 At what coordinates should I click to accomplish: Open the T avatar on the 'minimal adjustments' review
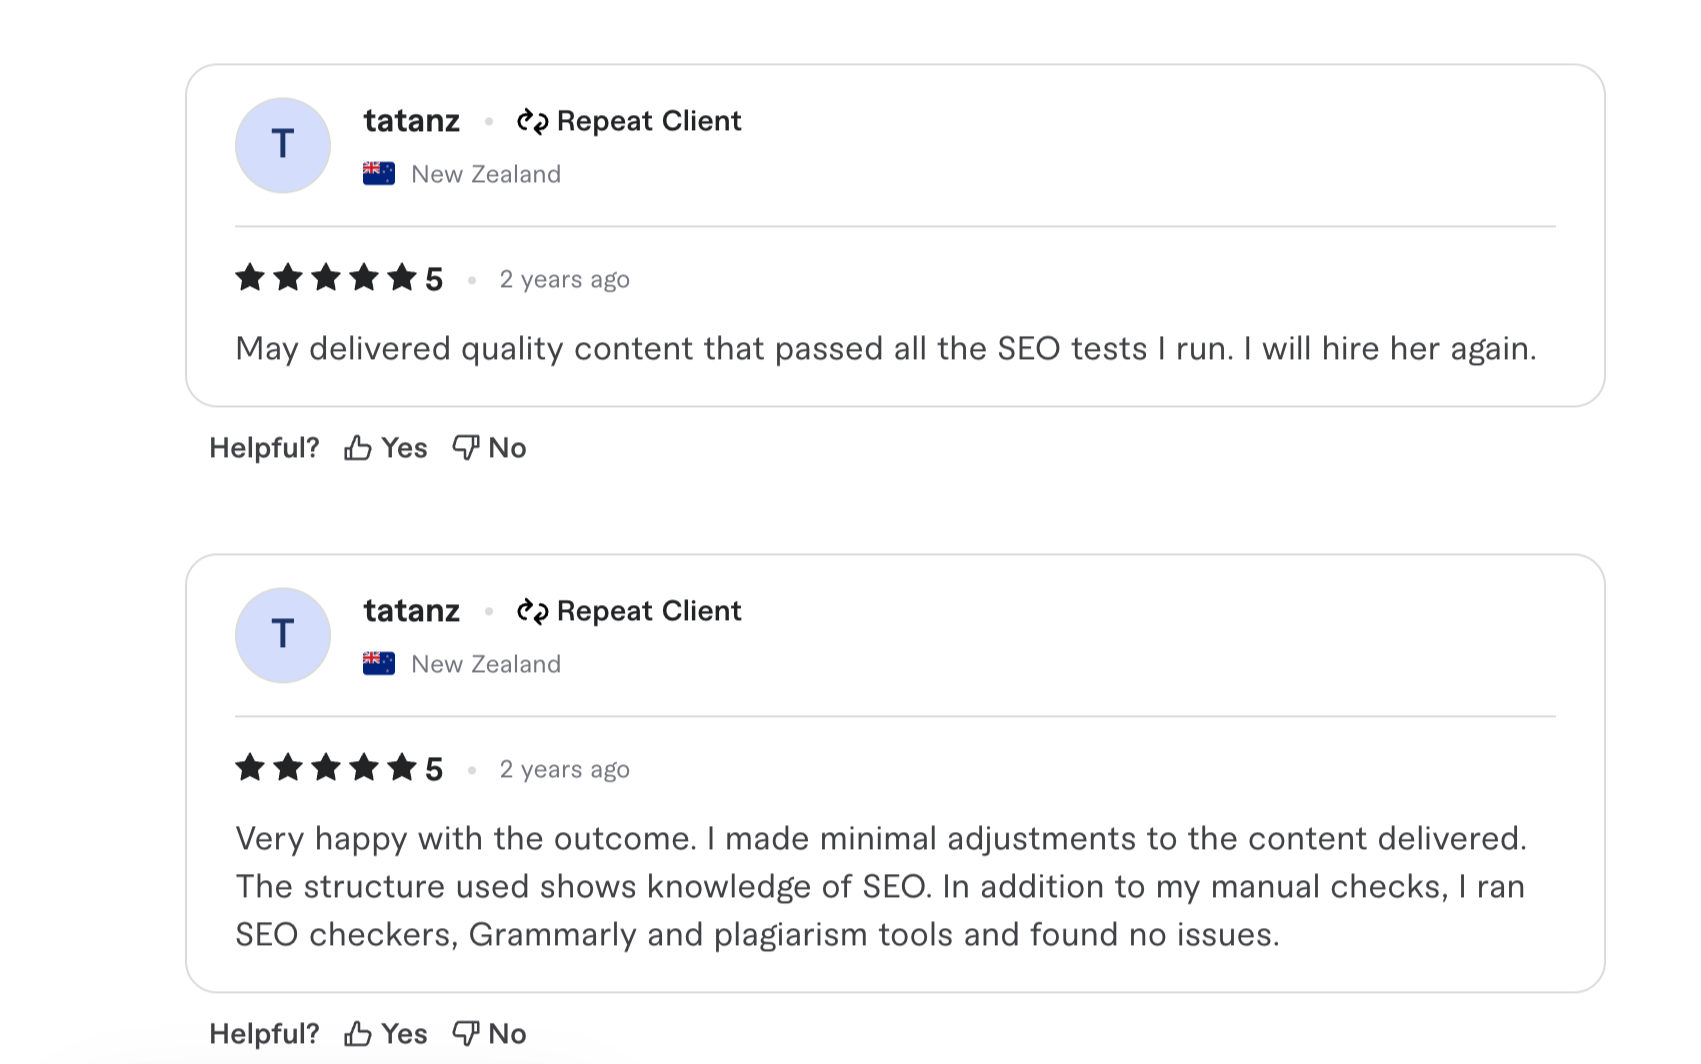(x=283, y=635)
